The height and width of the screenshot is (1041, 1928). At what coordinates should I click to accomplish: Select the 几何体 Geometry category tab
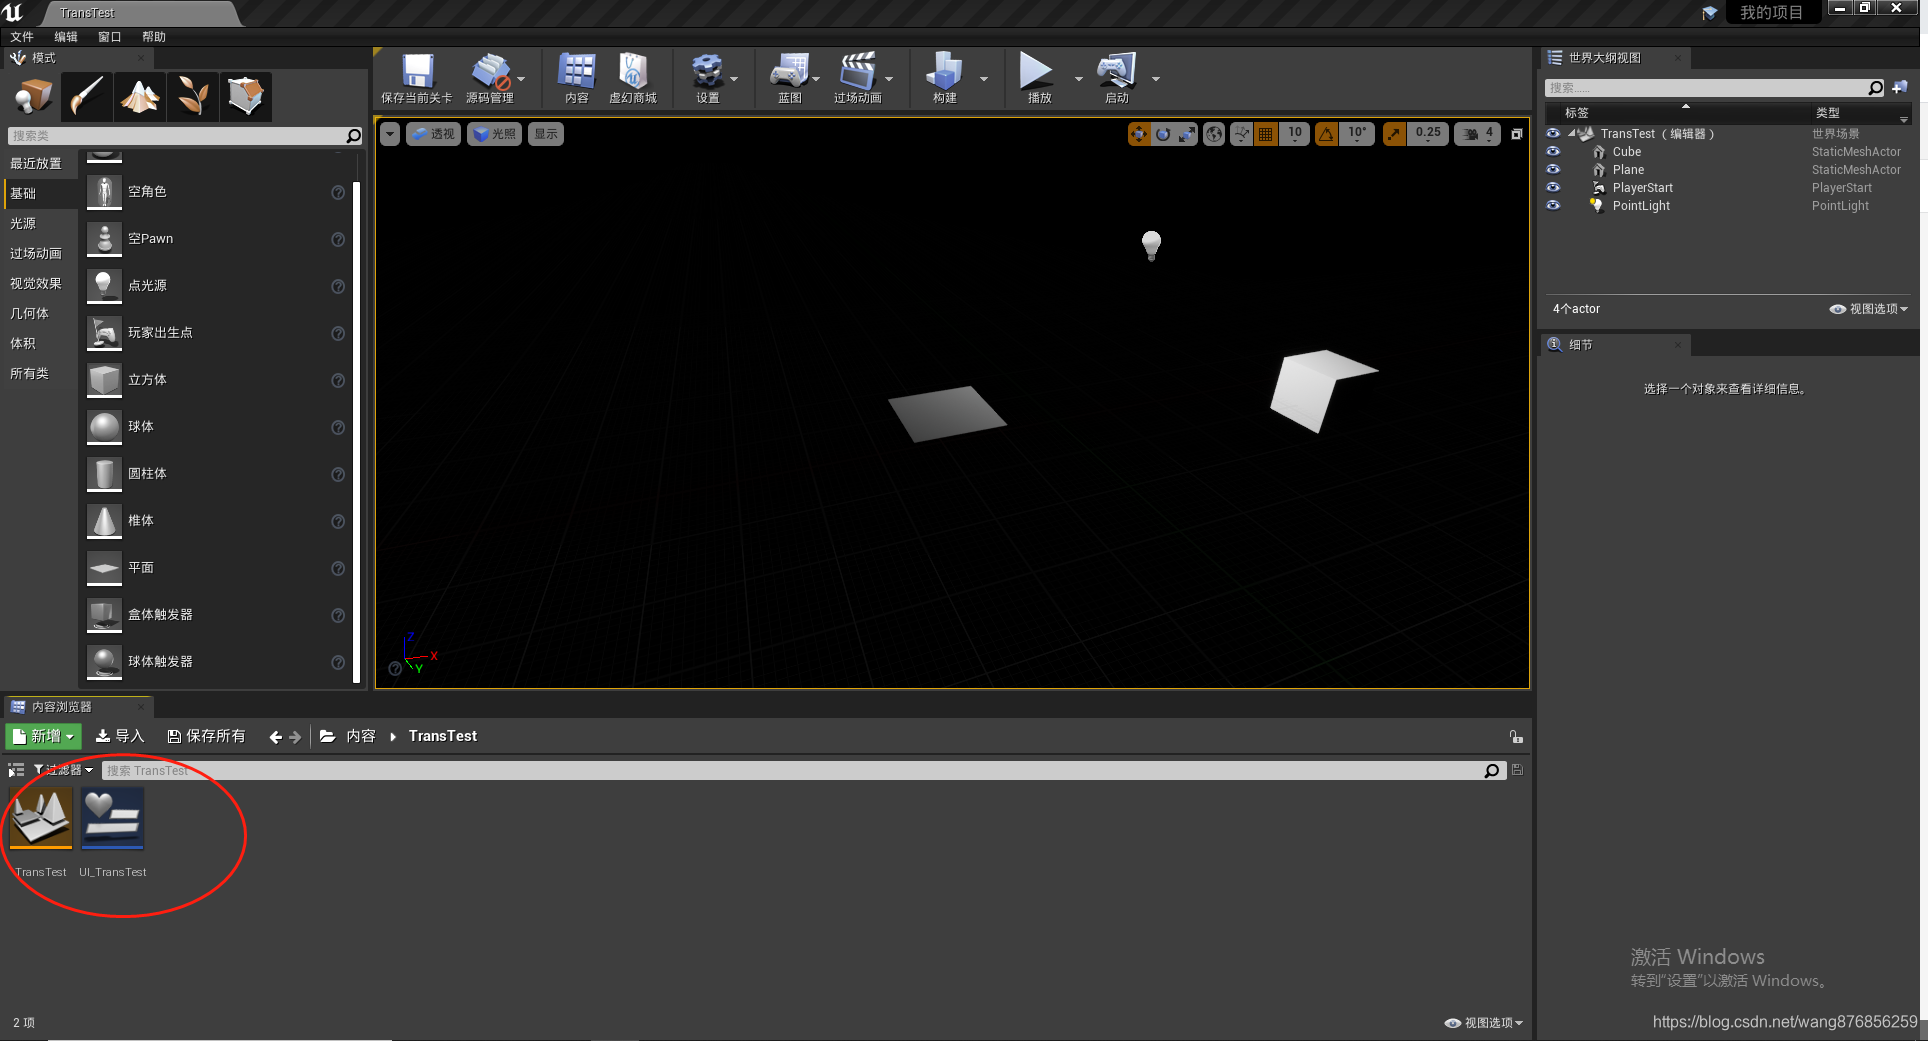coord(40,314)
